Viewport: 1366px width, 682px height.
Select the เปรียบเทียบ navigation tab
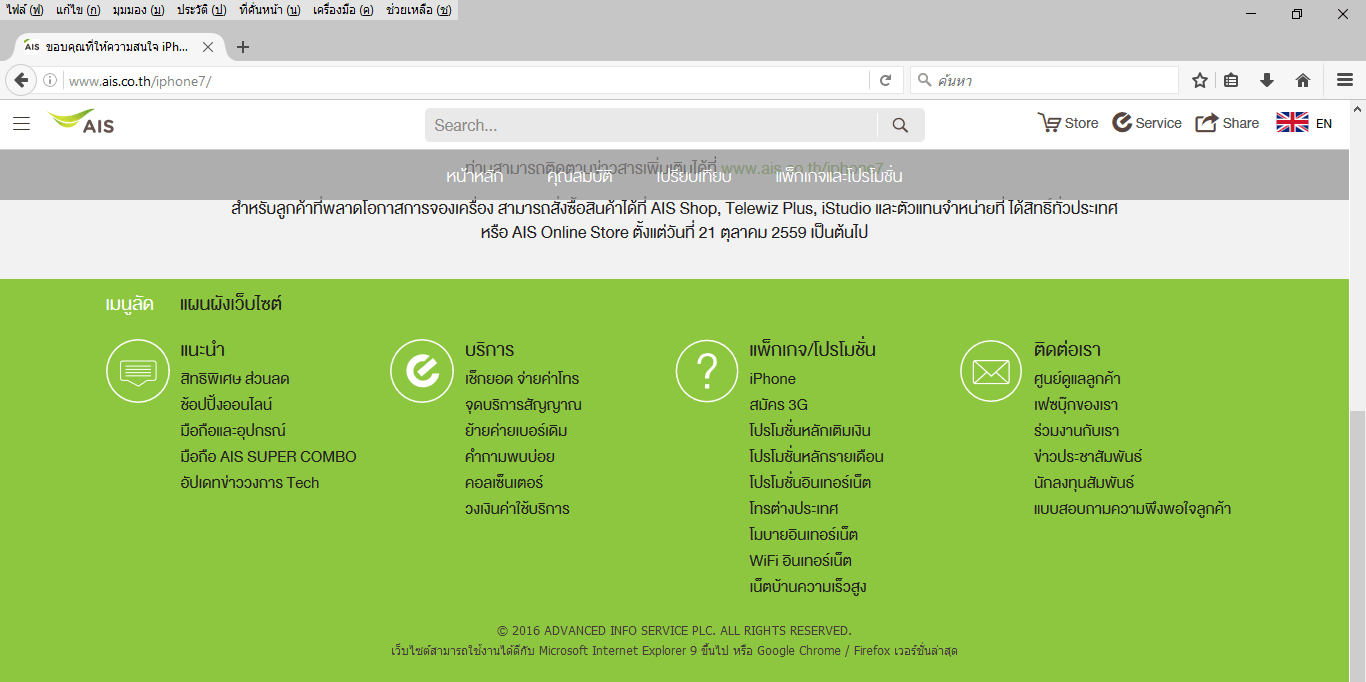click(694, 176)
